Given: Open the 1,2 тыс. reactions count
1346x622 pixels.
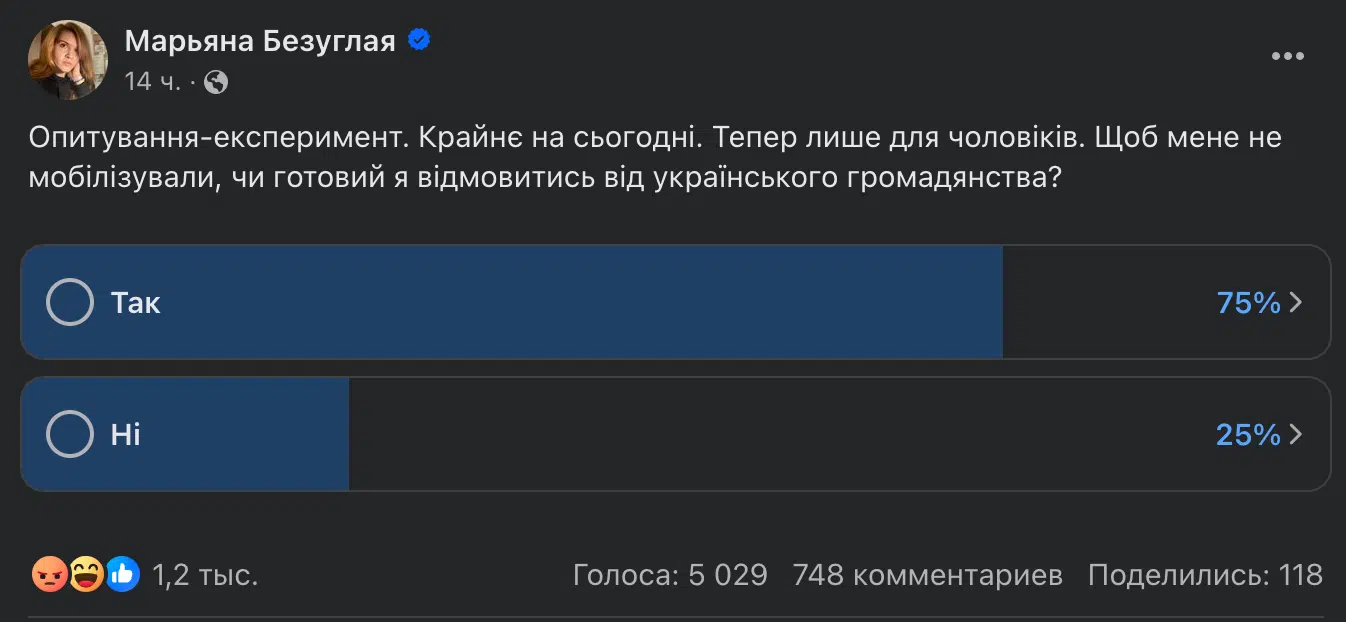Looking at the screenshot, I should (205, 575).
